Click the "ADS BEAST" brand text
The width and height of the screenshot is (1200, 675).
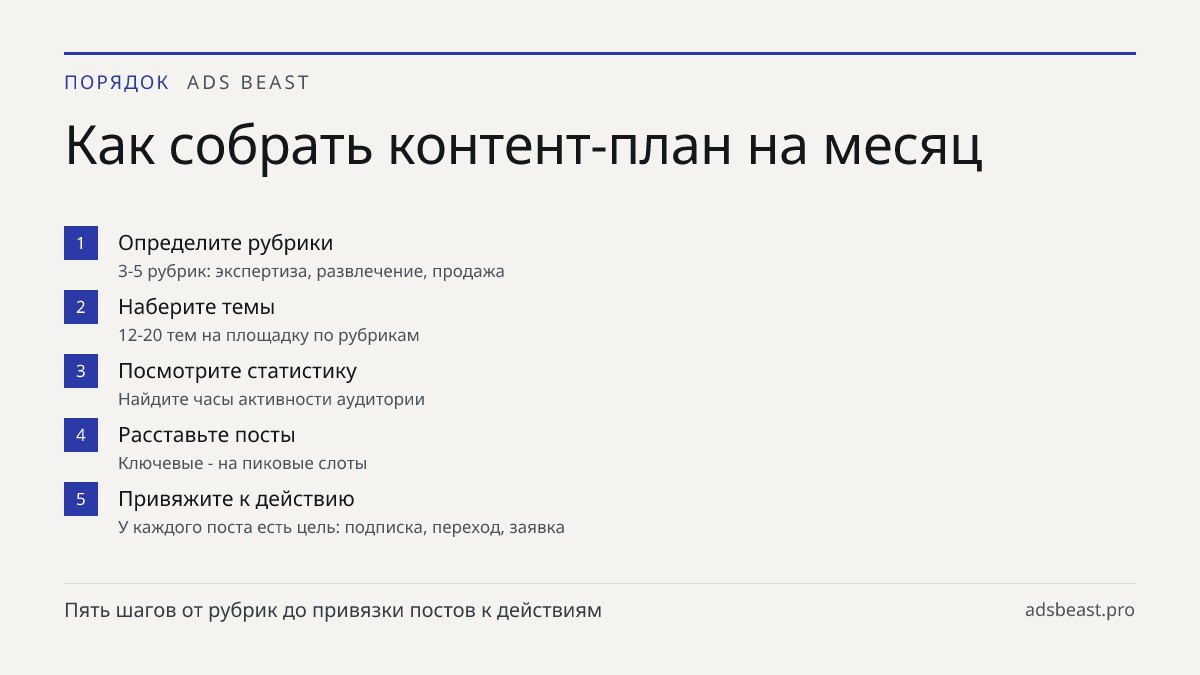pyautogui.click(x=249, y=82)
